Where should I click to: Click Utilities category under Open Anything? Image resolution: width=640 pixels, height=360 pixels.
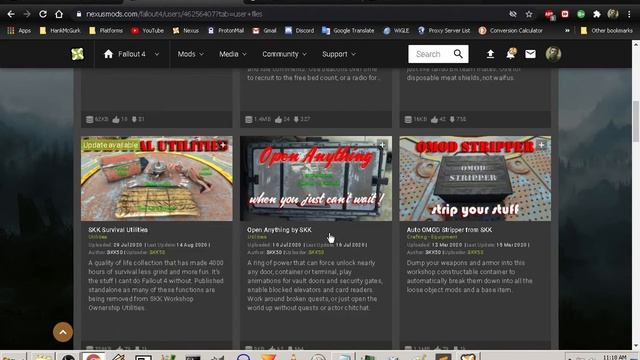[257, 237]
